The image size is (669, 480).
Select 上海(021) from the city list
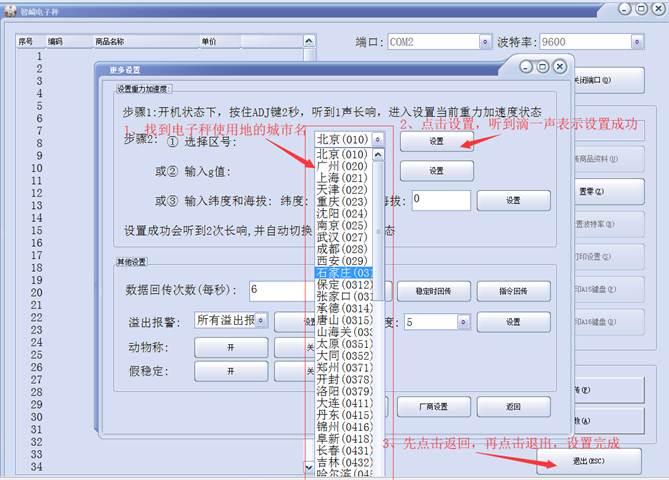point(343,178)
